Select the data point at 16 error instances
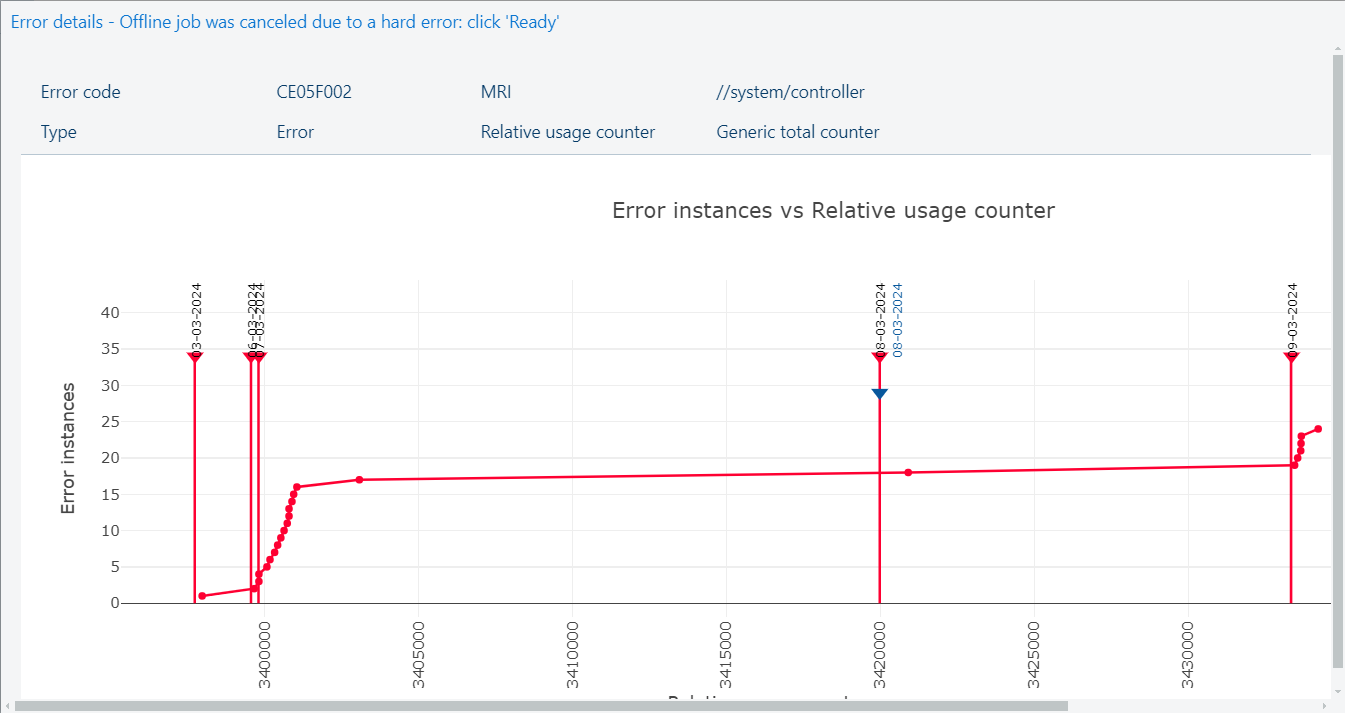The width and height of the screenshot is (1345, 713). pos(297,487)
